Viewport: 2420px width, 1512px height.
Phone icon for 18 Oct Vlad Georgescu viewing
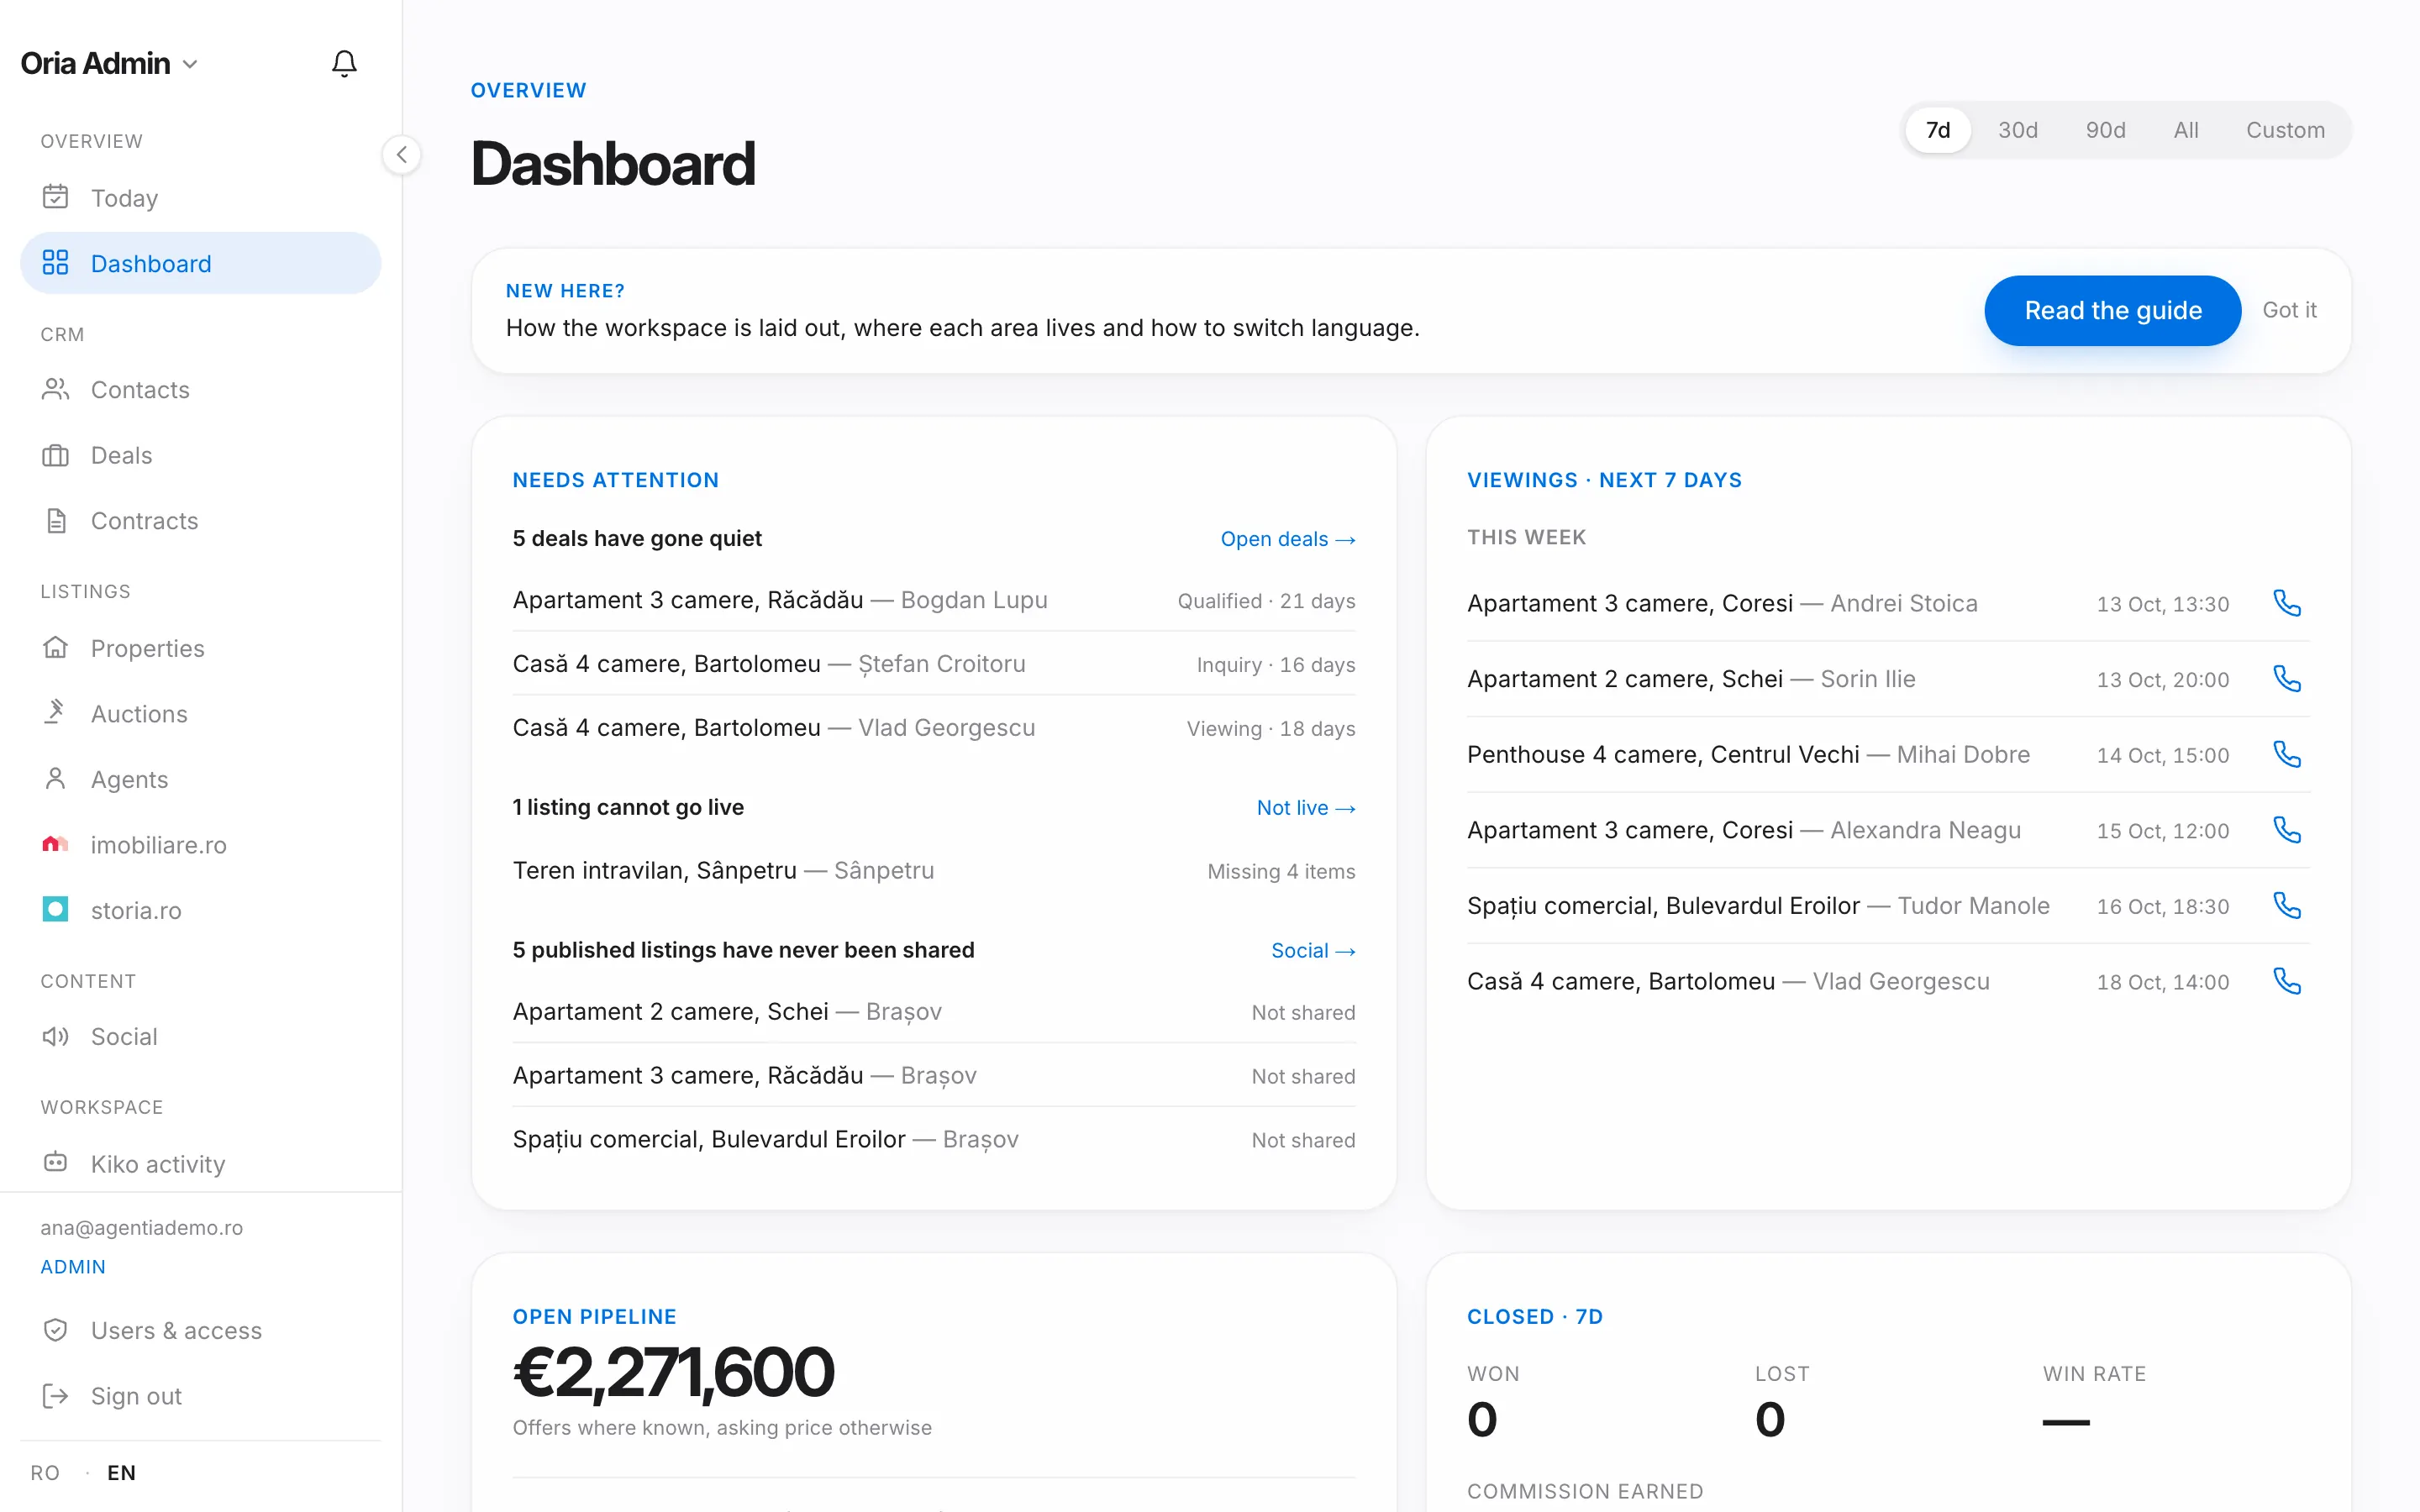(x=2287, y=981)
